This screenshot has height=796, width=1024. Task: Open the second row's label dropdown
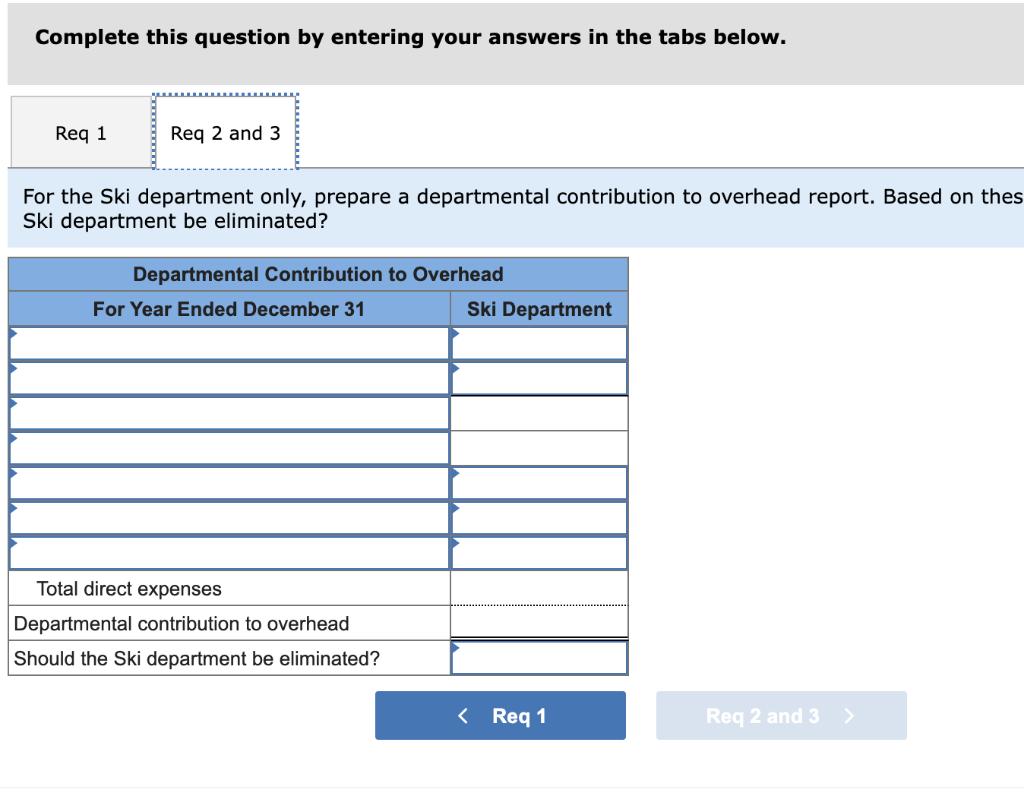pos(229,378)
